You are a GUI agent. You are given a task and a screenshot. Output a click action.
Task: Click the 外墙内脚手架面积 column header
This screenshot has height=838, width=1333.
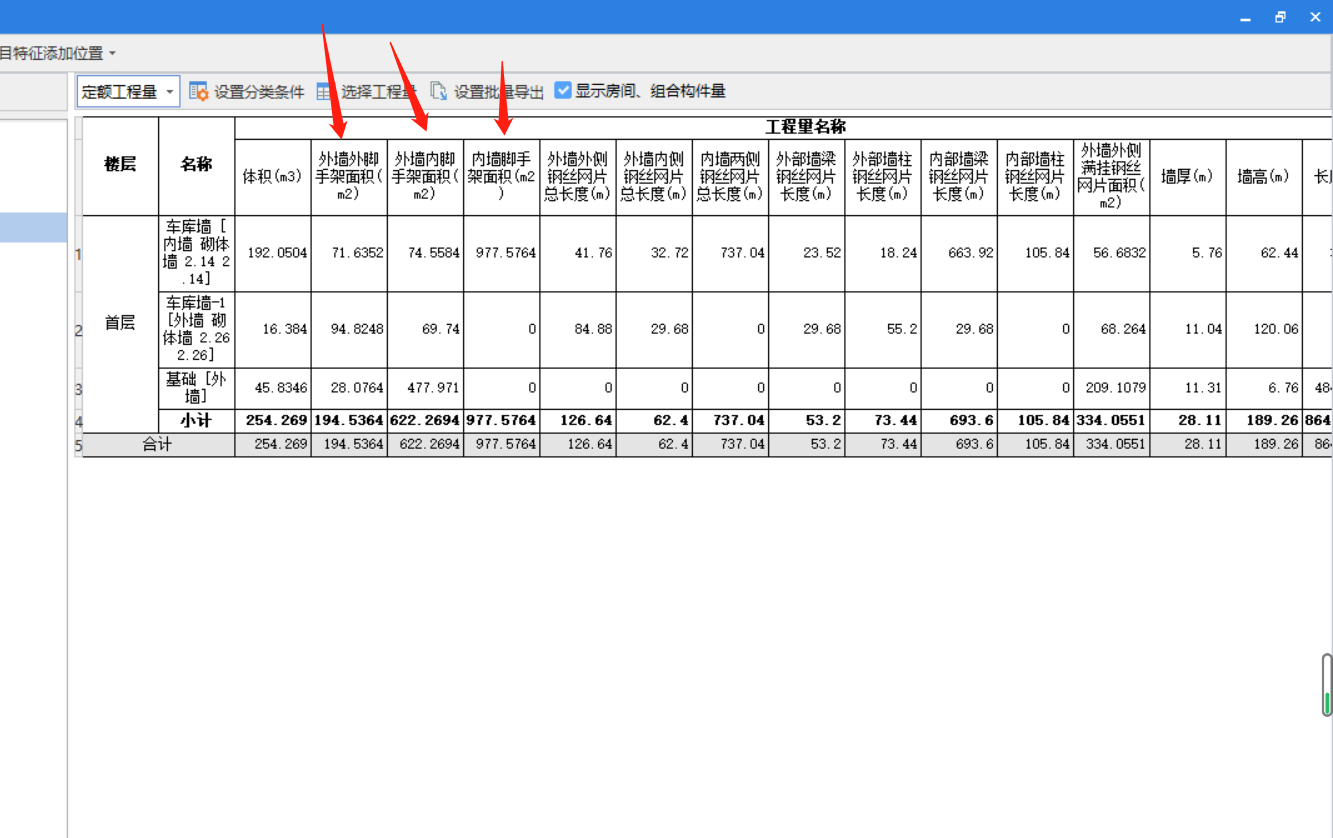click(x=425, y=177)
